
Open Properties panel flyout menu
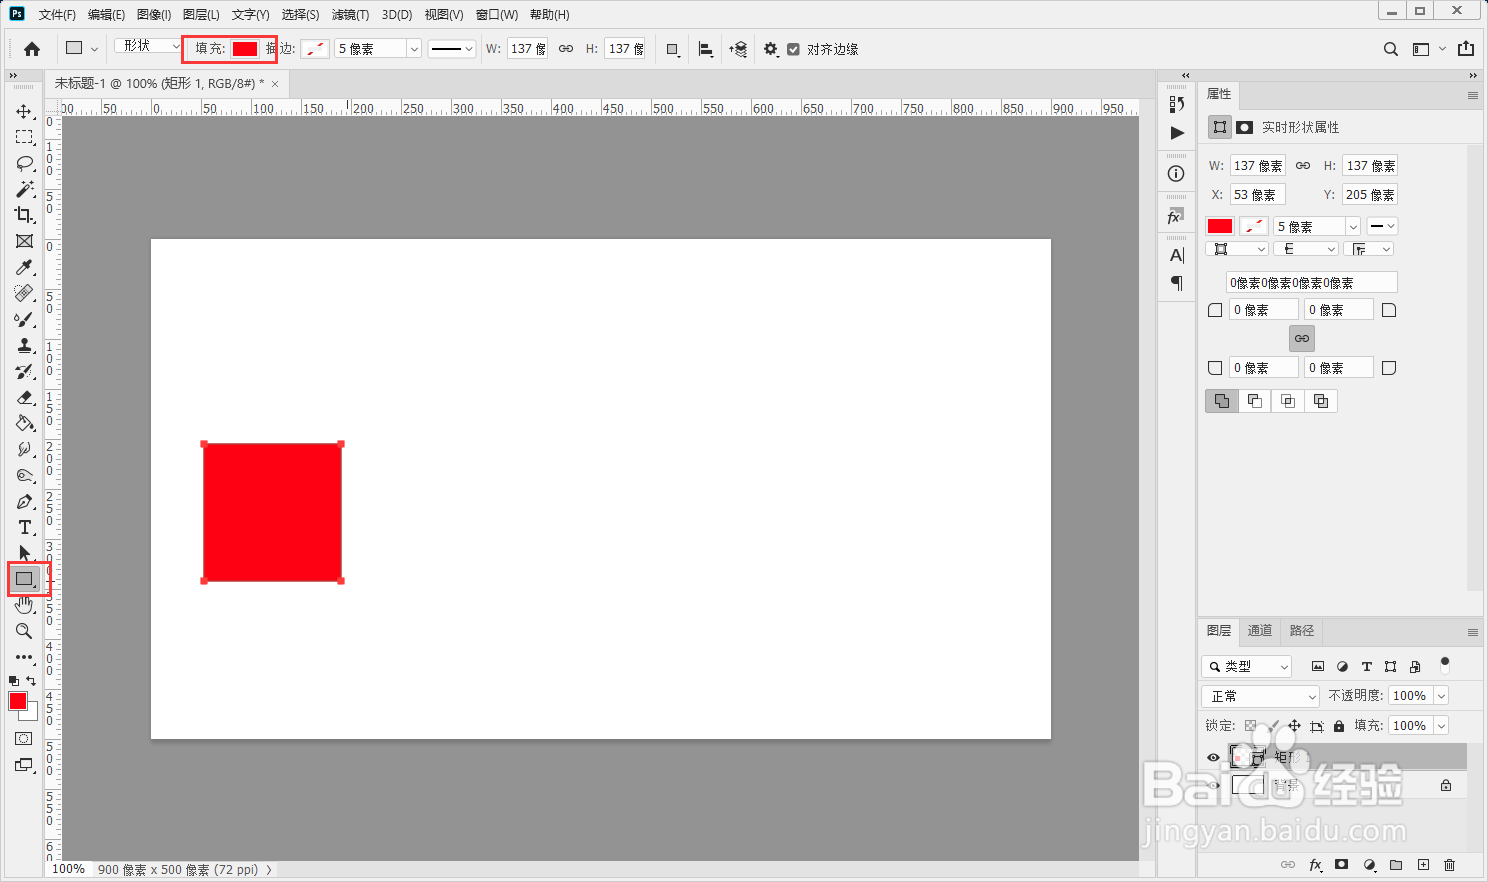1472,95
